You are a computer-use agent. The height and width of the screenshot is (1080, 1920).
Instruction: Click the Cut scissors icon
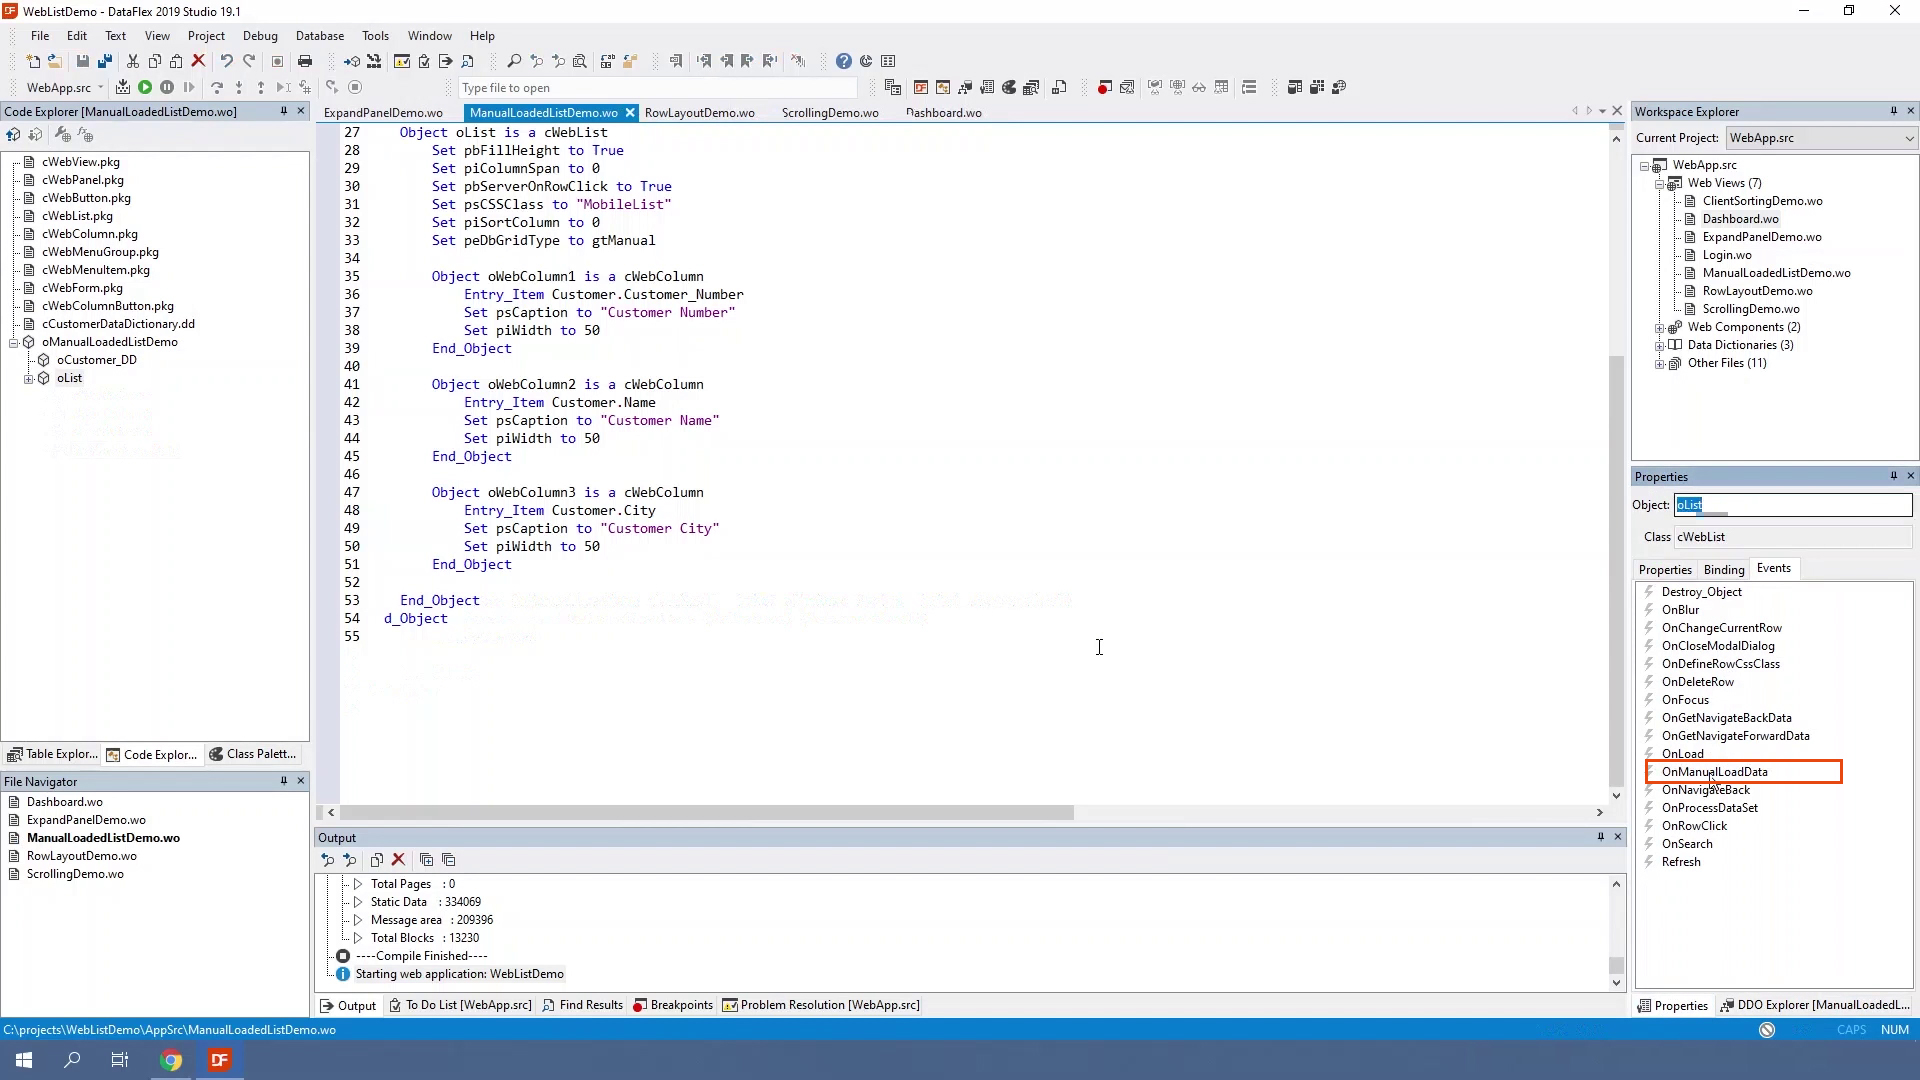pyautogui.click(x=133, y=62)
